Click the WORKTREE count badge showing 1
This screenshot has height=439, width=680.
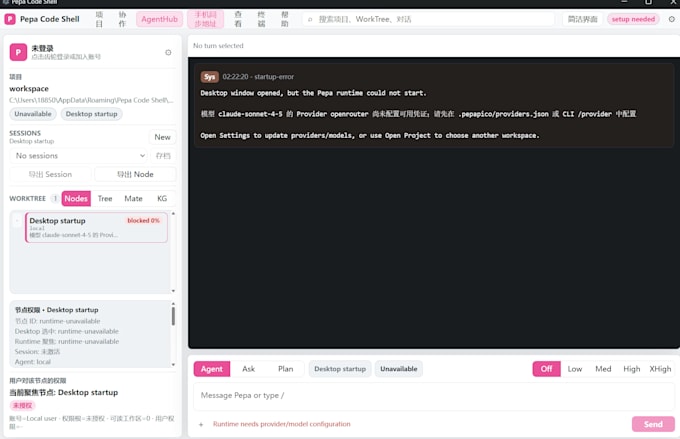point(55,198)
